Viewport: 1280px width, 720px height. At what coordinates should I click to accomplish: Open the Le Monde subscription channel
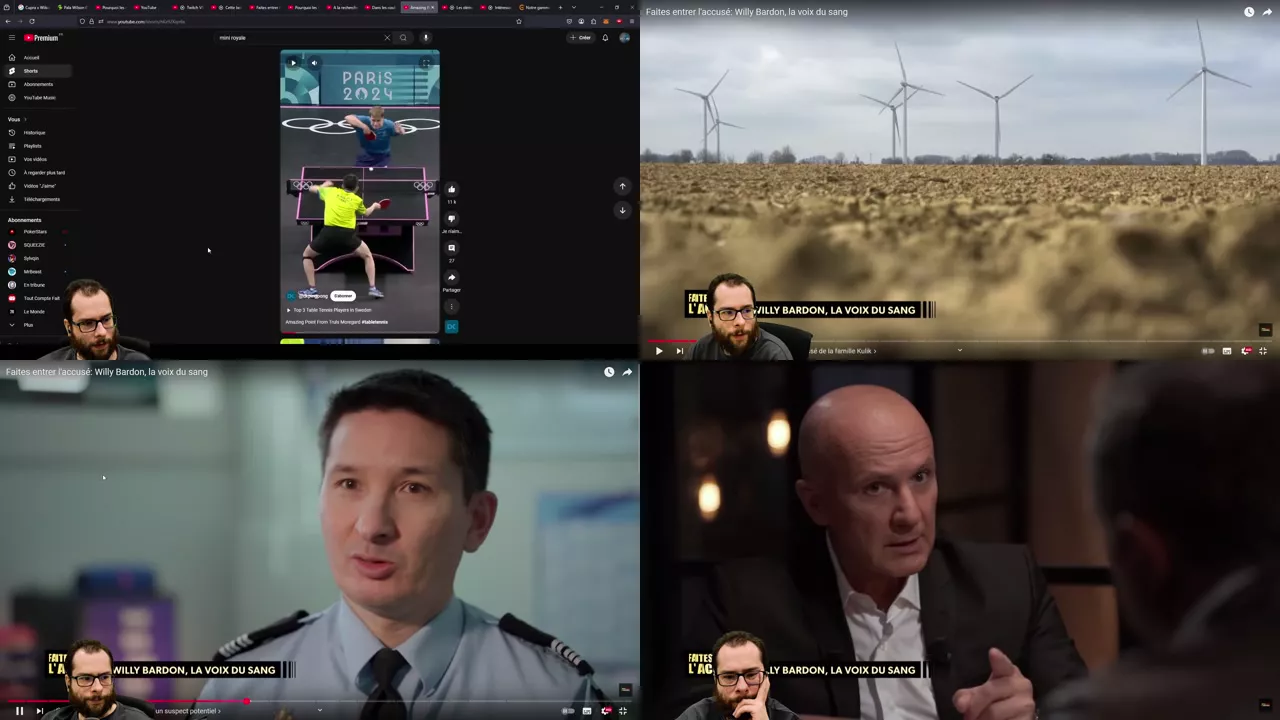(x=34, y=312)
